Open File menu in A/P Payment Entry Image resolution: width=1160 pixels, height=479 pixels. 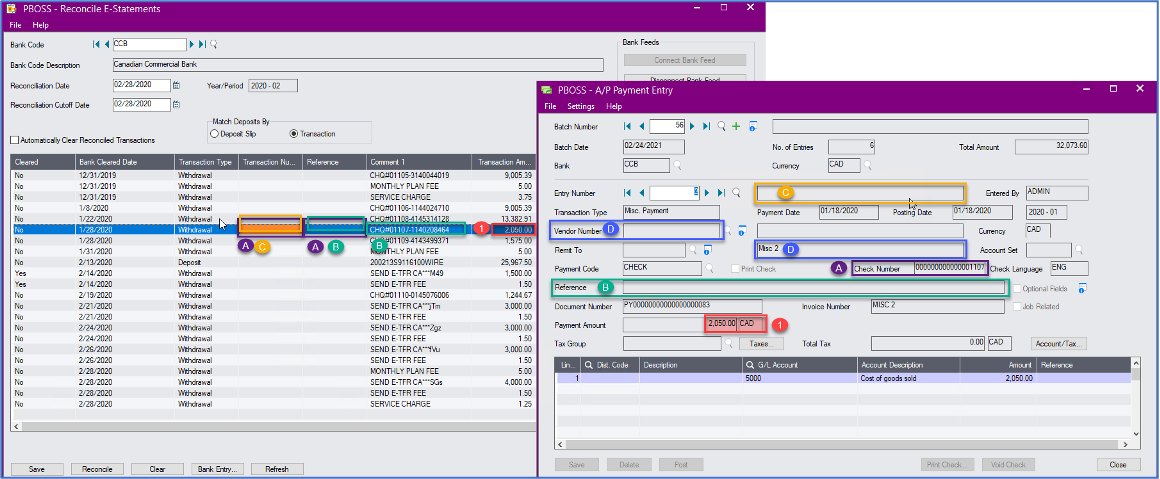point(551,107)
